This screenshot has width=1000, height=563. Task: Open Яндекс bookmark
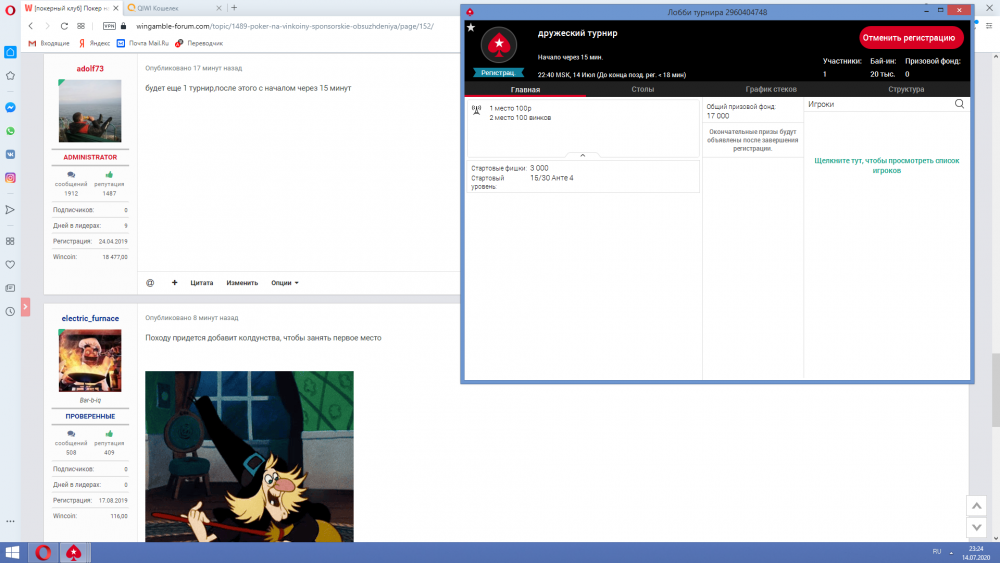[x=94, y=43]
